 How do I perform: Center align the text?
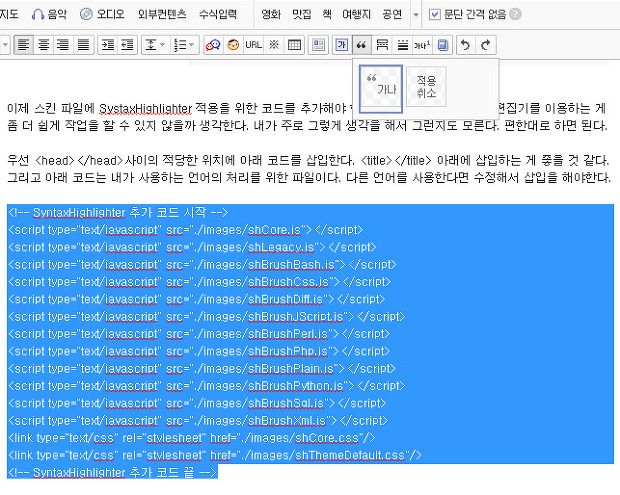coord(43,45)
